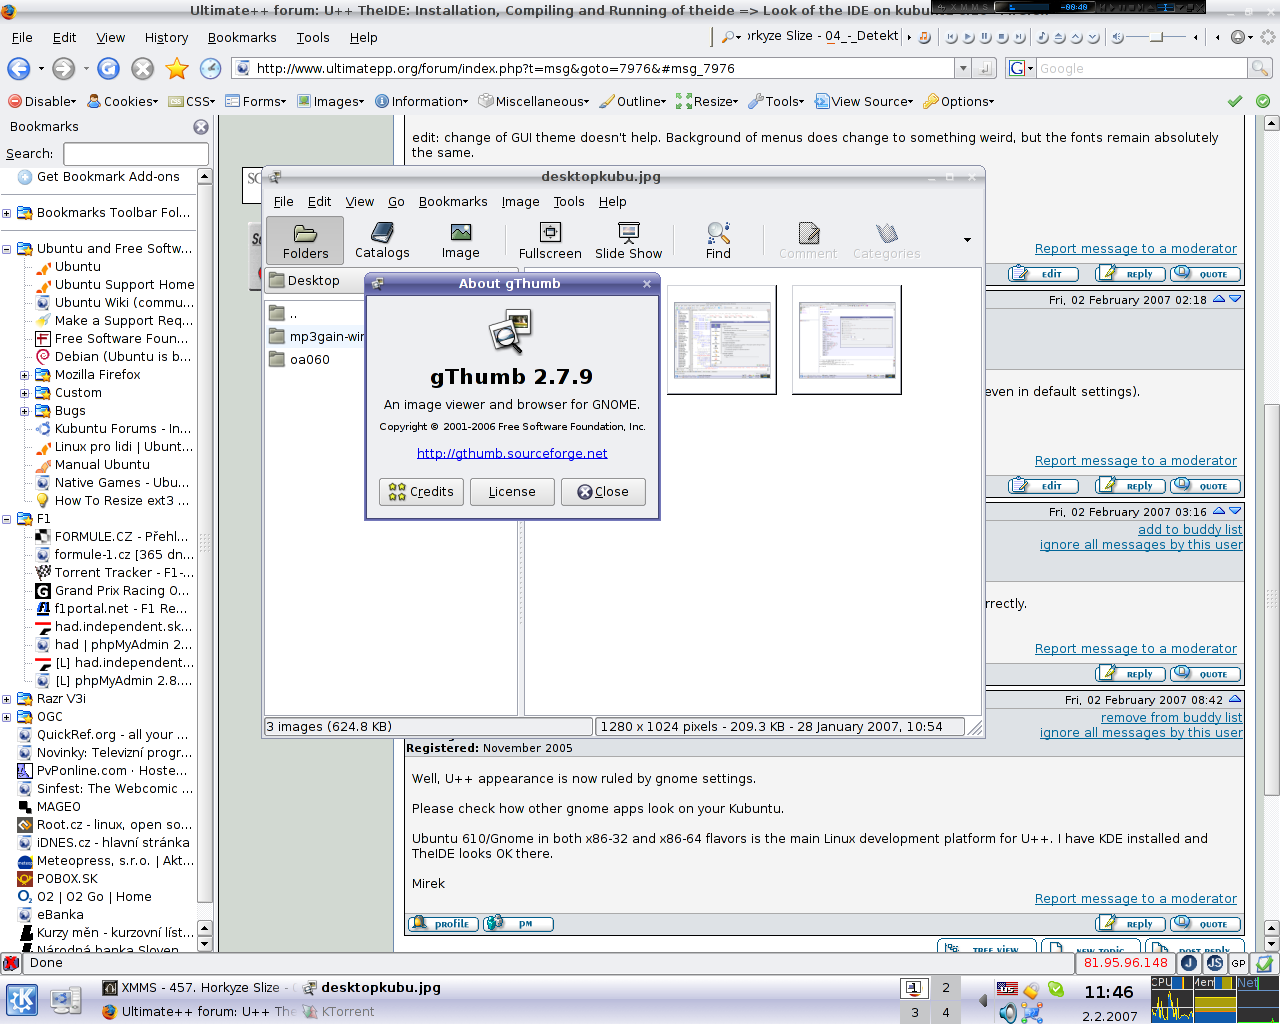Toggle JavaScript via the JS status bar icon
The width and height of the screenshot is (1280, 1024).
(1214, 963)
